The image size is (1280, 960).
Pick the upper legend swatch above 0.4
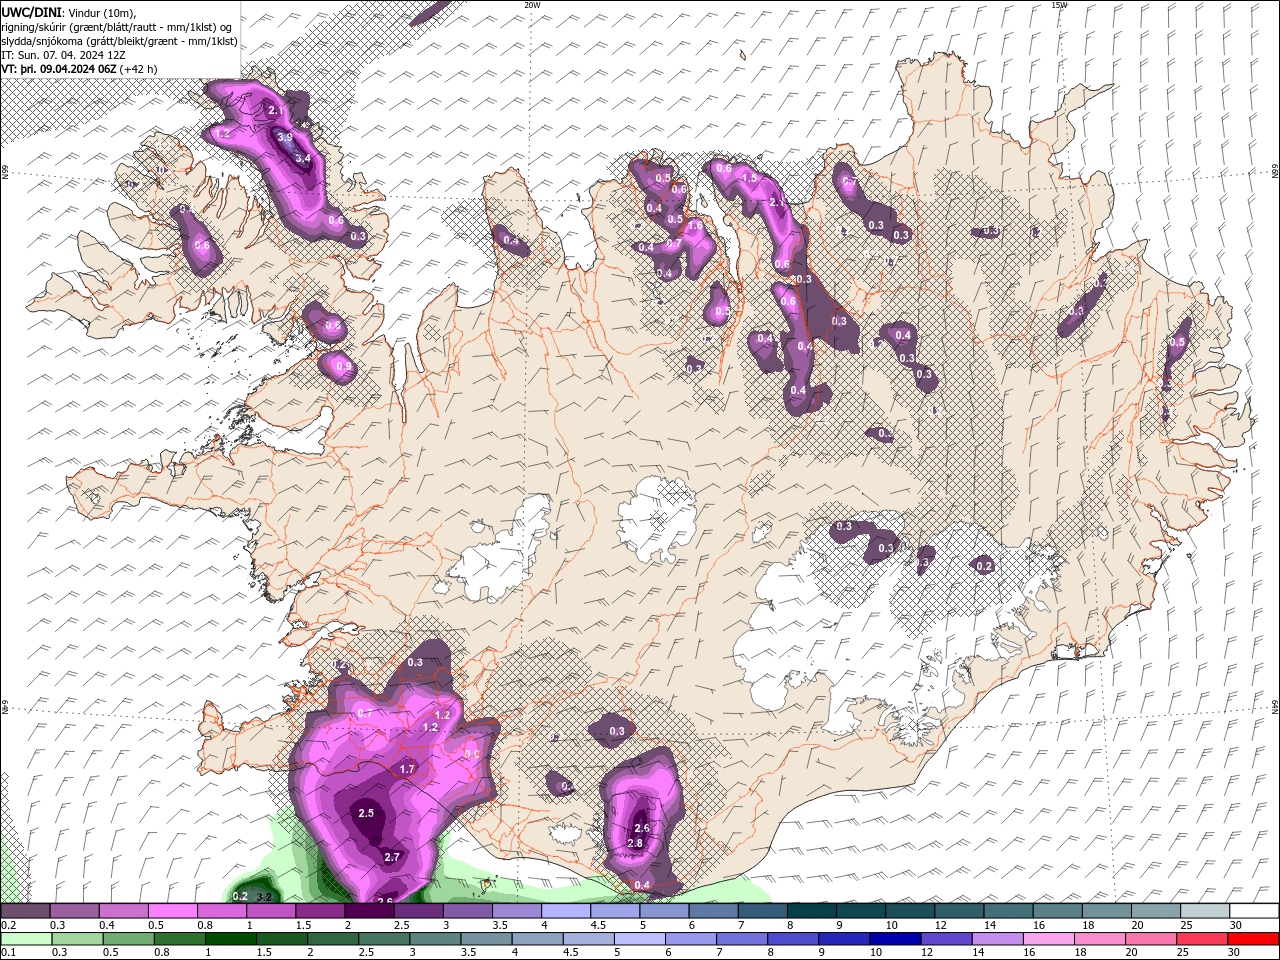[124, 911]
